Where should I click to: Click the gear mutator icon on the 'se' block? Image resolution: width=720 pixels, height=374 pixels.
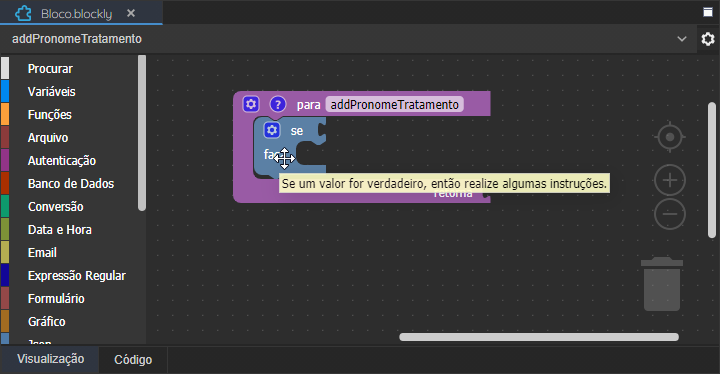point(272,130)
